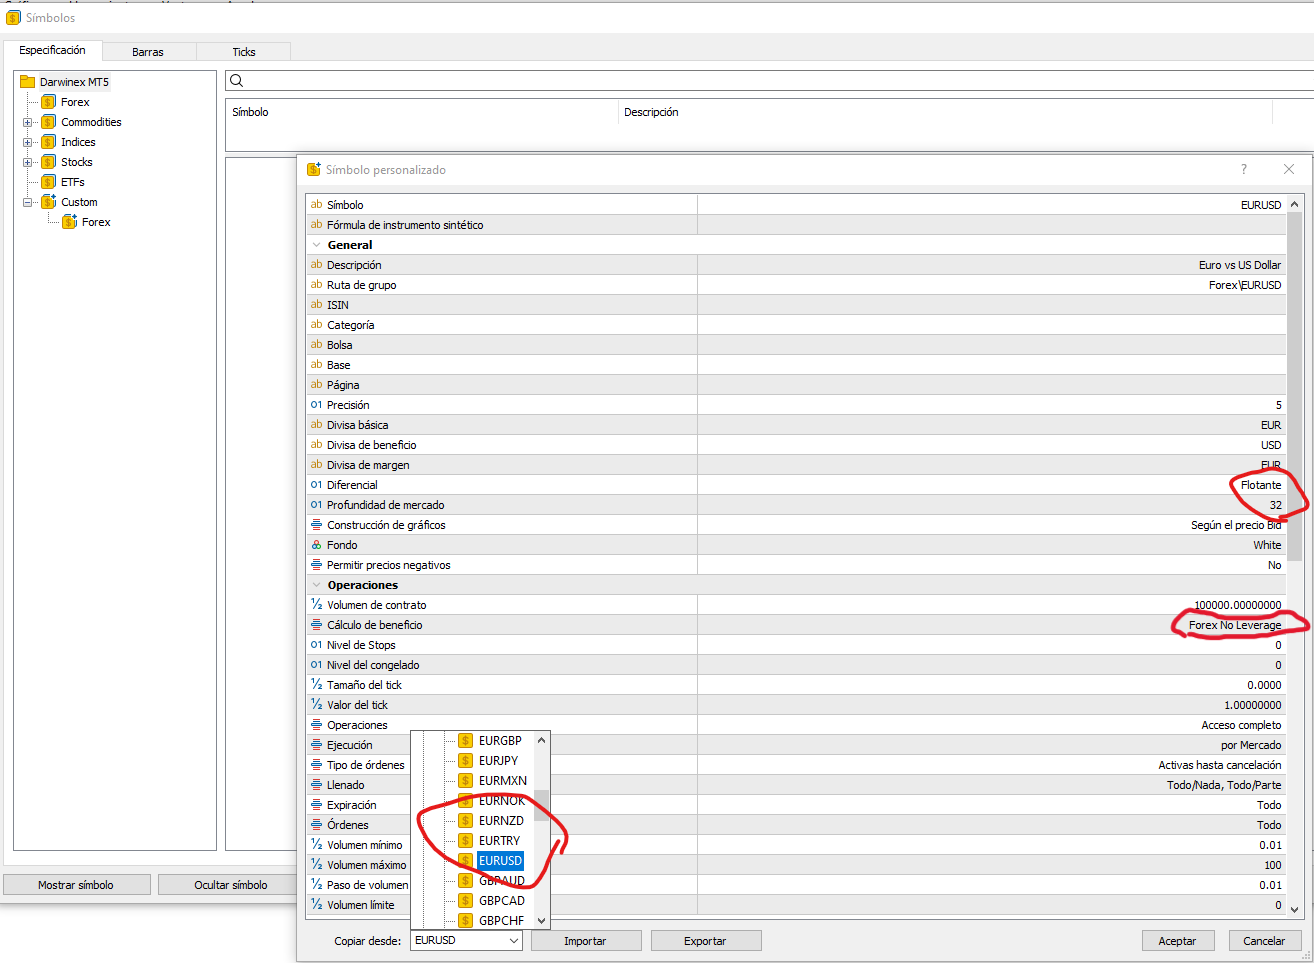The image size is (1314, 963).
Task: Click the Llenado value Todo/Nada, Todo/Parte
Action: point(1224,785)
